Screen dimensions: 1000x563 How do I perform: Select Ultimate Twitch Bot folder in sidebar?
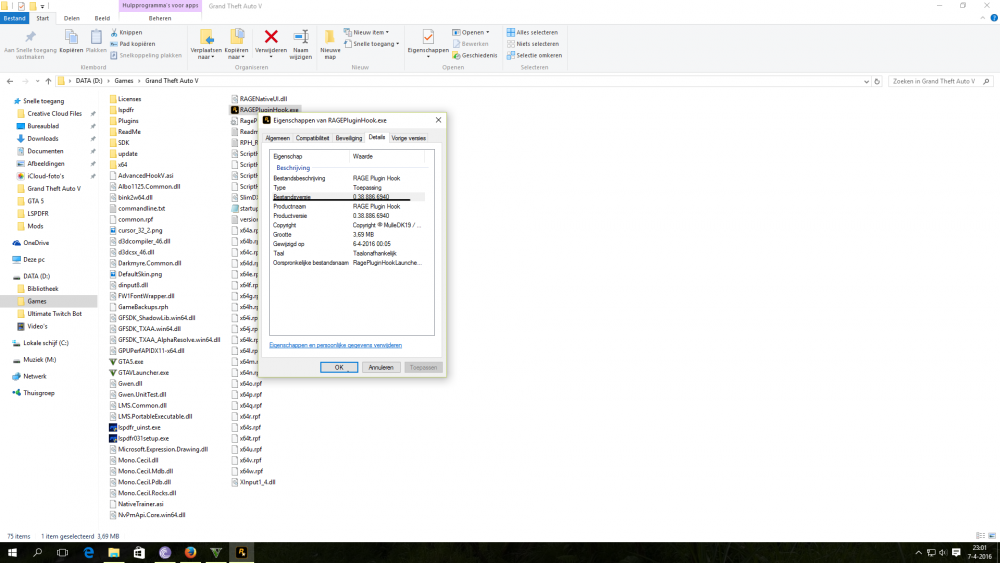[54, 314]
